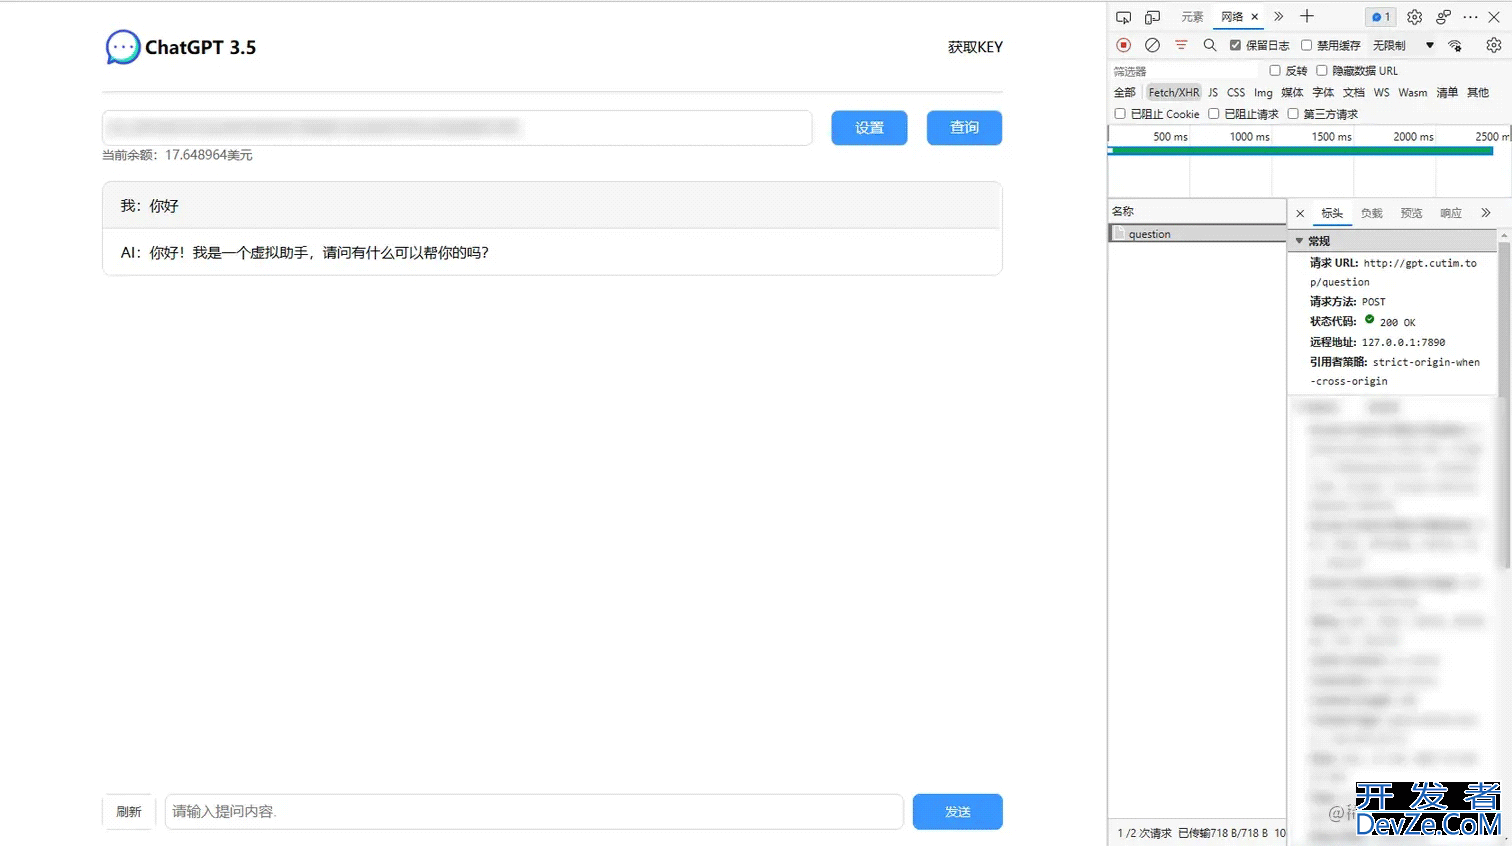1512x846 pixels.
Task: Switch to the 负载 tab
Action: tap(1371, 213)
